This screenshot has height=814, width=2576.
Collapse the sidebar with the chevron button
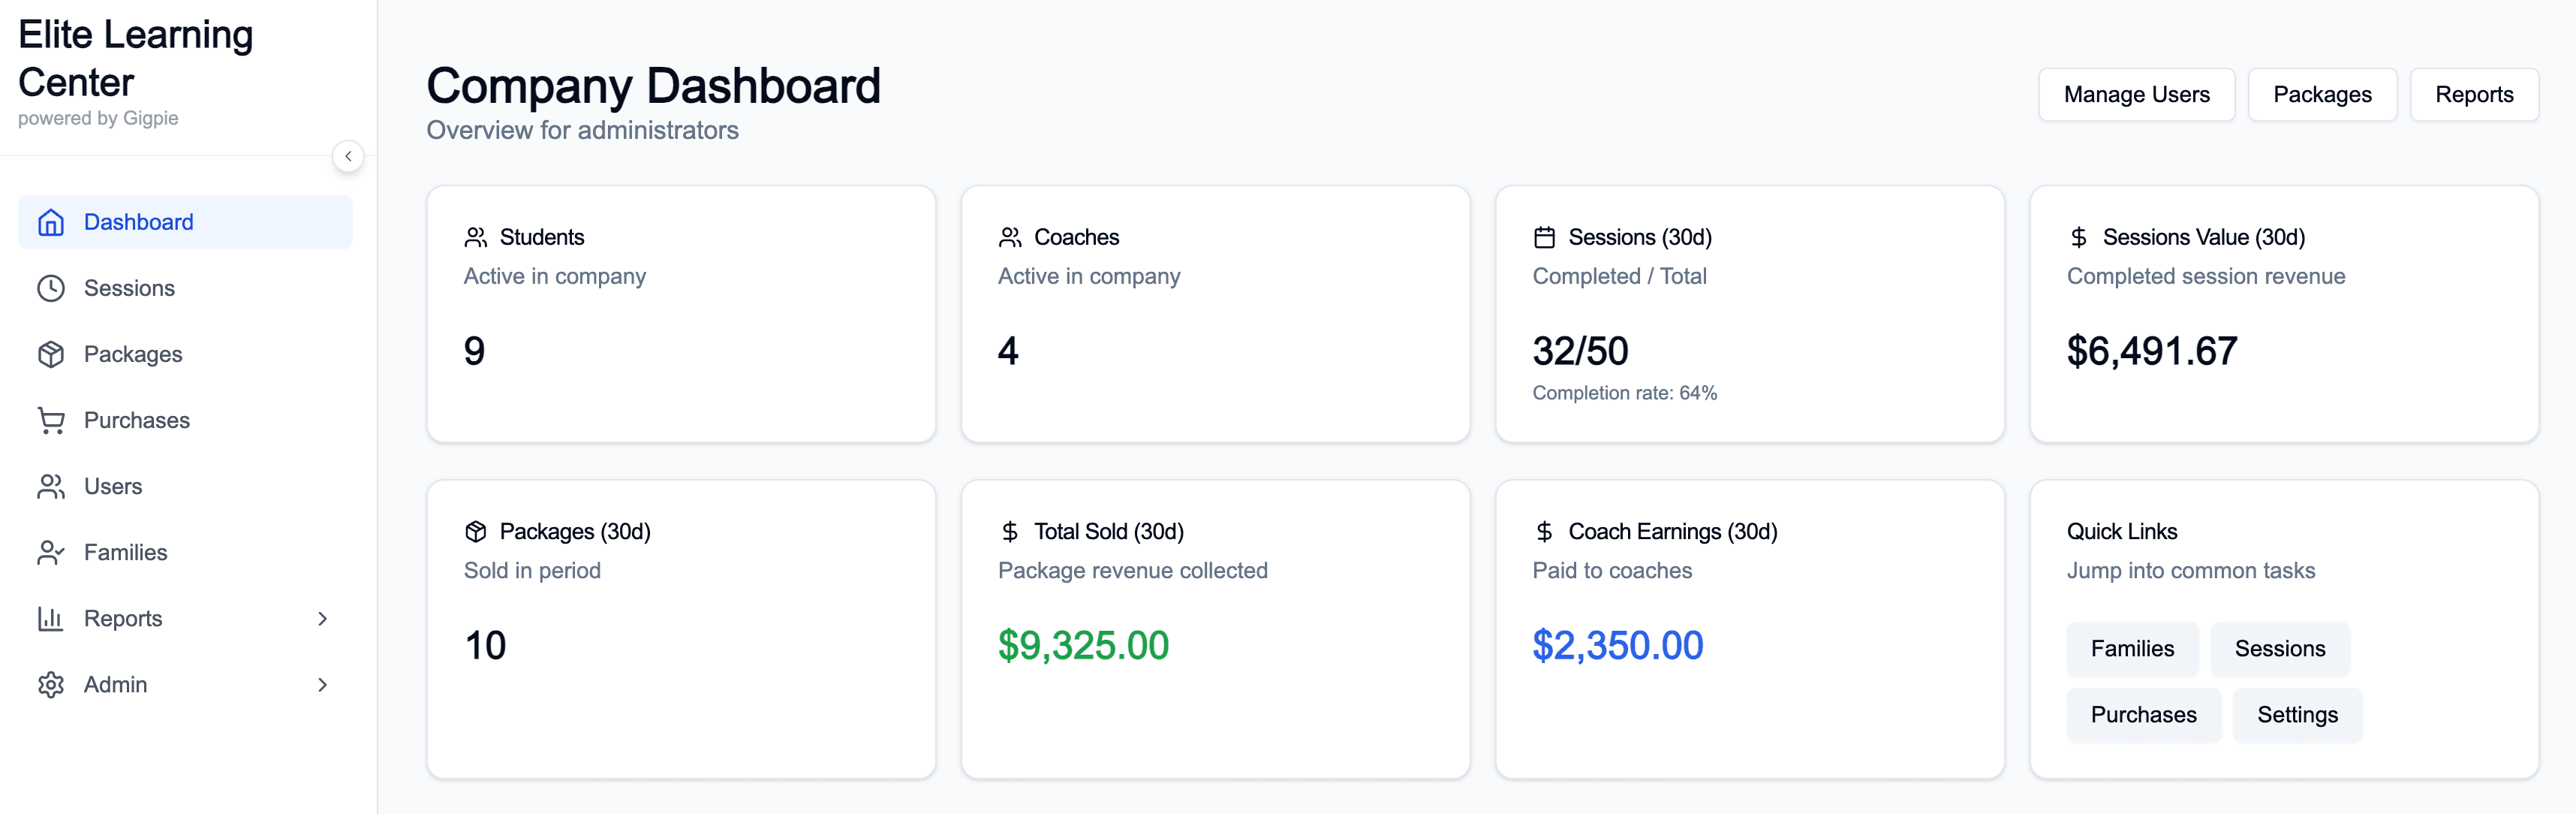coord(348,156)
